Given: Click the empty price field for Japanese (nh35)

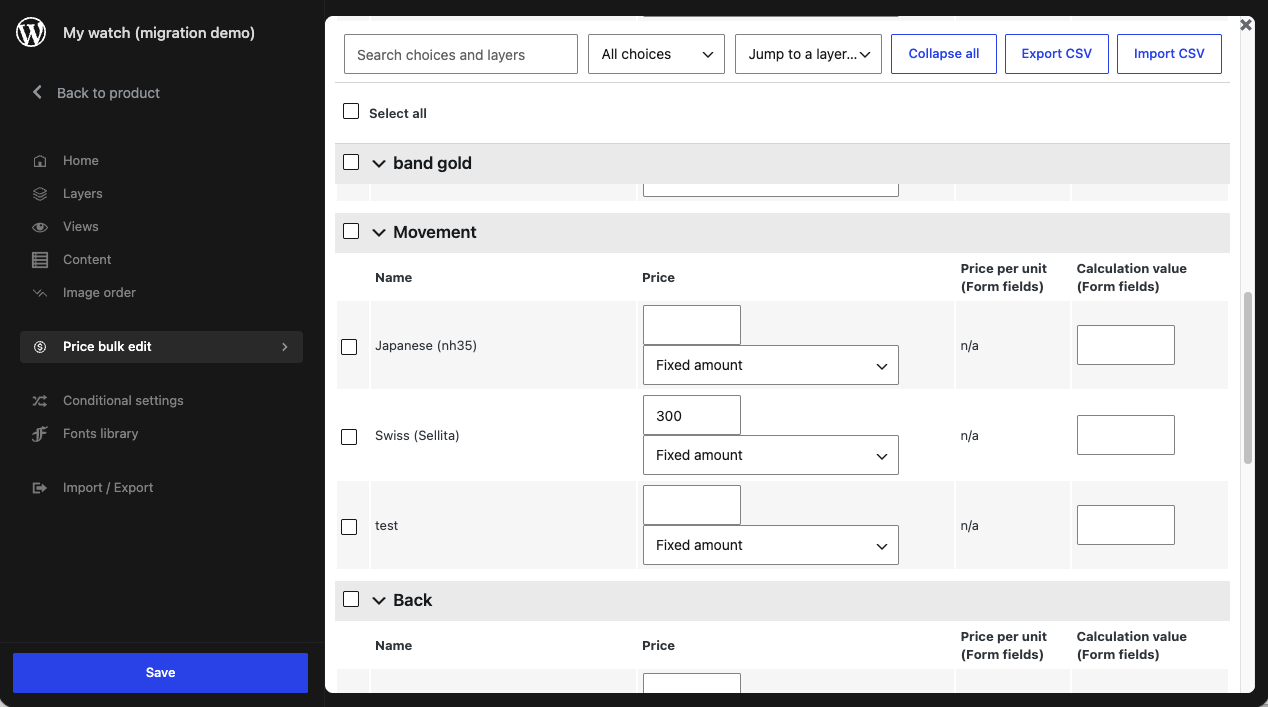Looking at the screenshot, I should click(692, 325).
